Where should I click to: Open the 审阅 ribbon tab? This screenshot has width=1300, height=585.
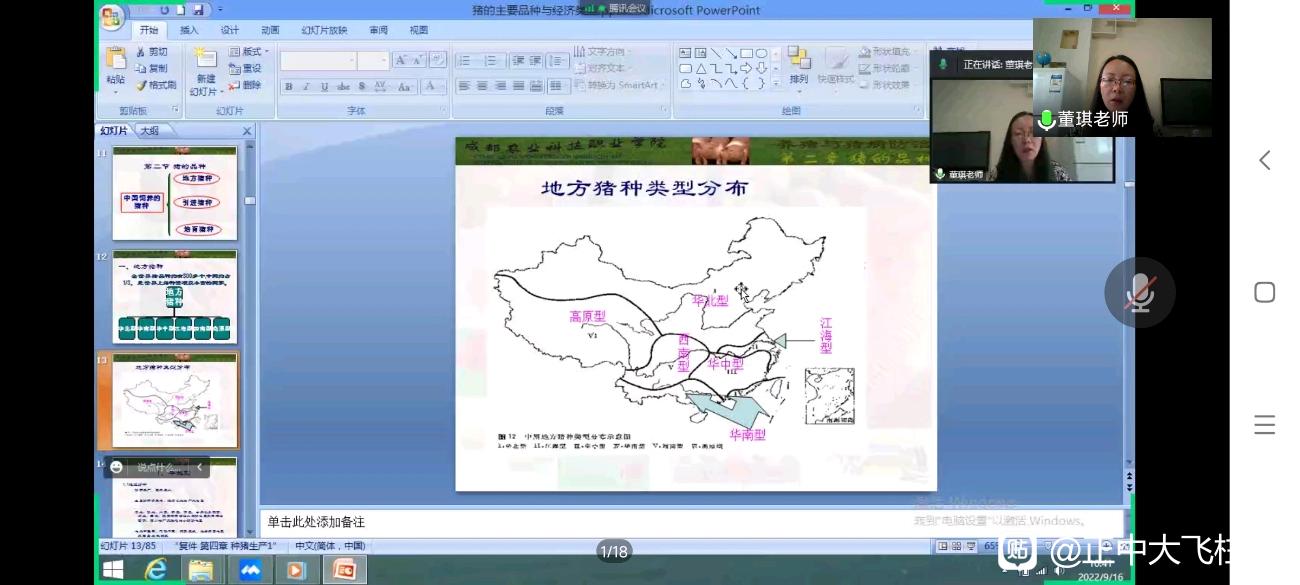[378, 30]
